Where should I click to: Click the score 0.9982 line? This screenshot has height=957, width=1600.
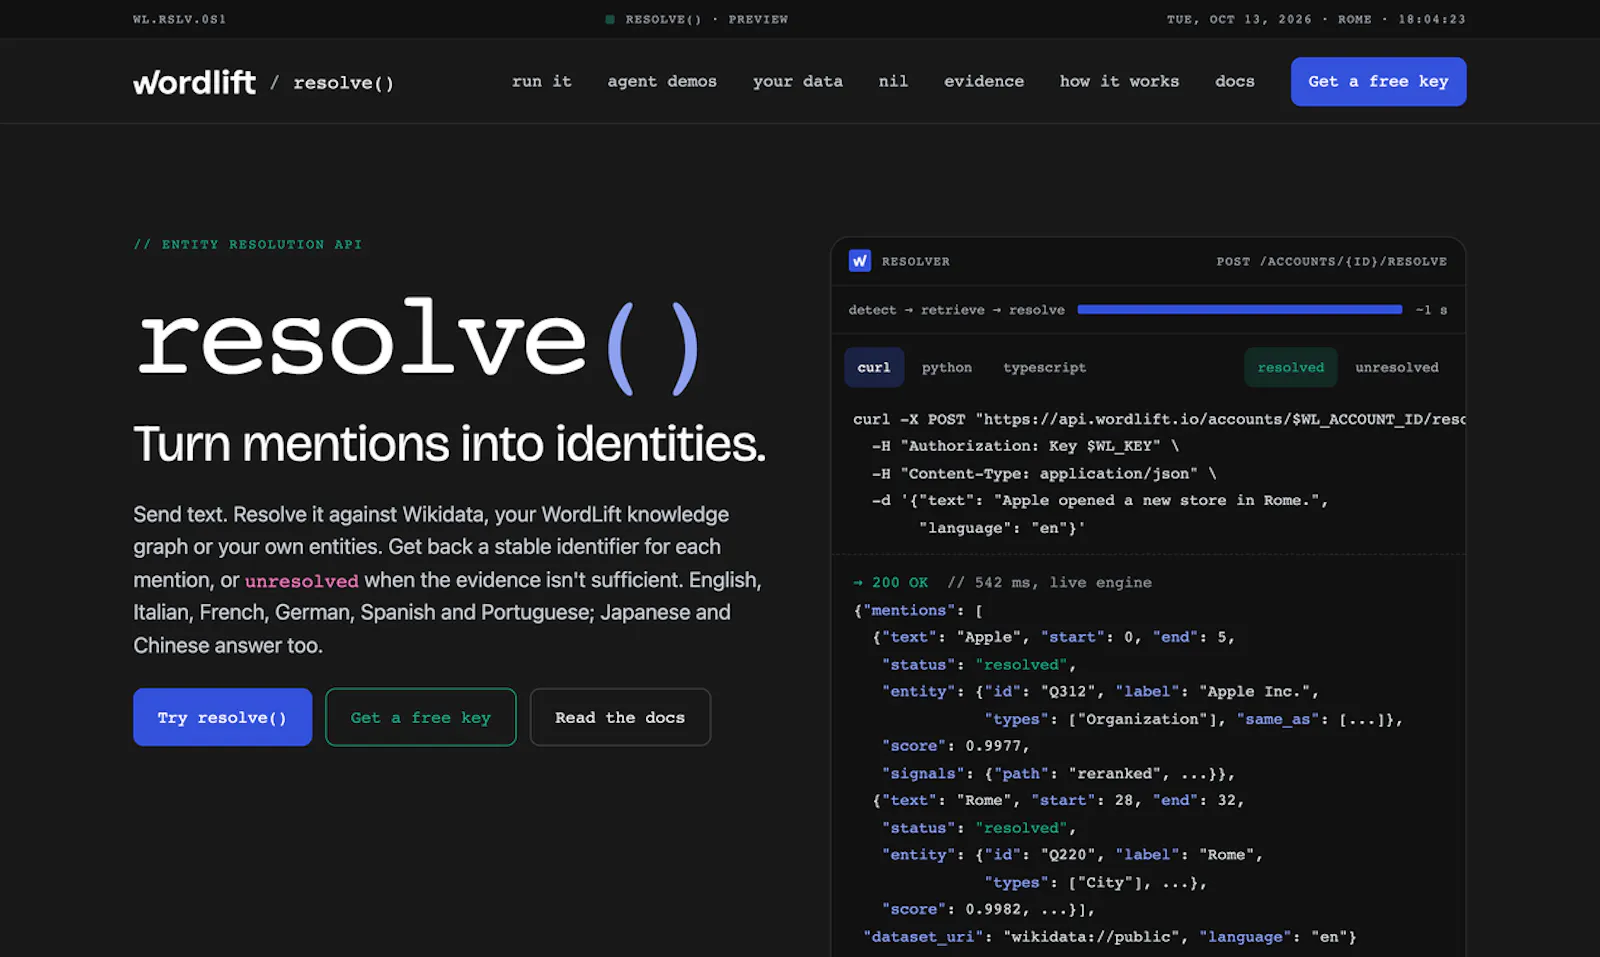click(988, 909)
